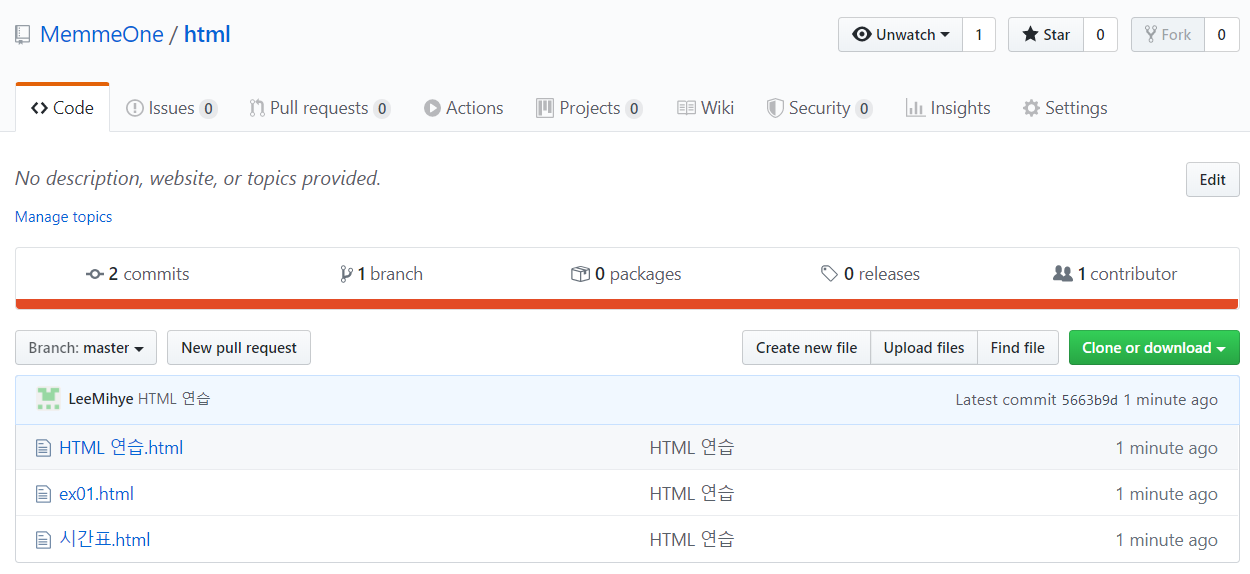Click the watchers count 1

[x=979, y=35]
